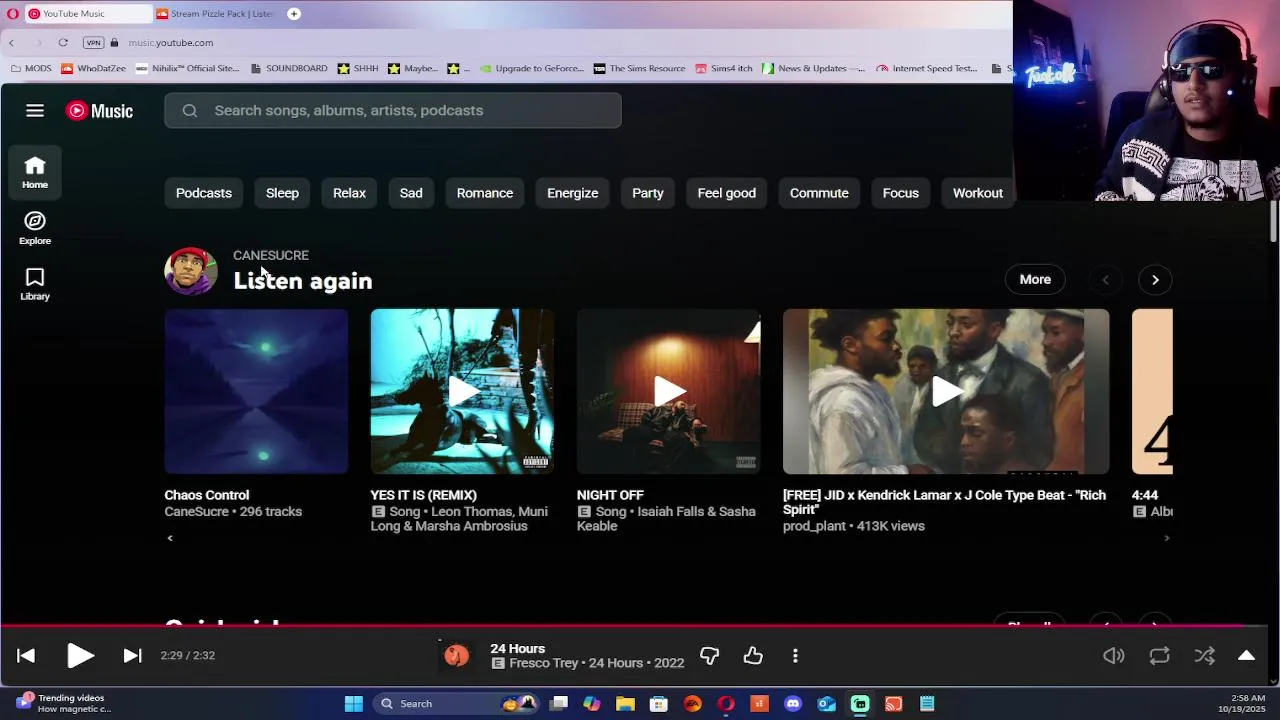Viewport: 1280px width, 720px height.
Task: Click the YouTube Music logo
Action: 99,111
